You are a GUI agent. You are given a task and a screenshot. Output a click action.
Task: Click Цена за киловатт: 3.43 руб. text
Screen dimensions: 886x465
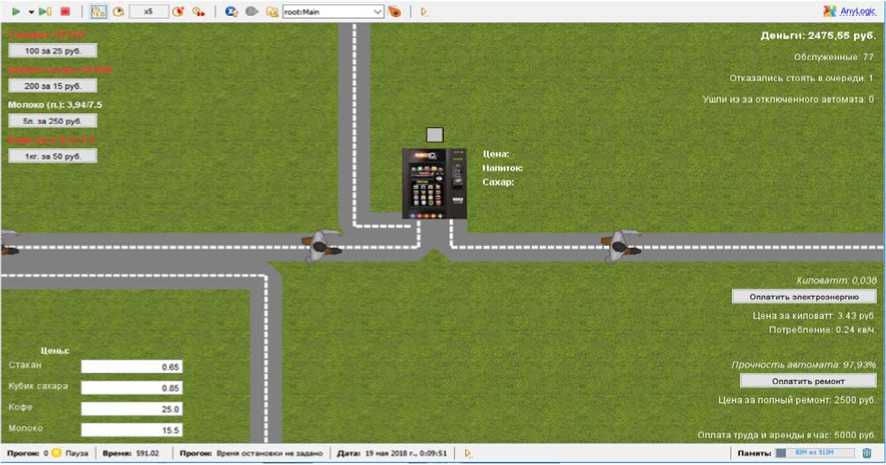coord(814,315)
